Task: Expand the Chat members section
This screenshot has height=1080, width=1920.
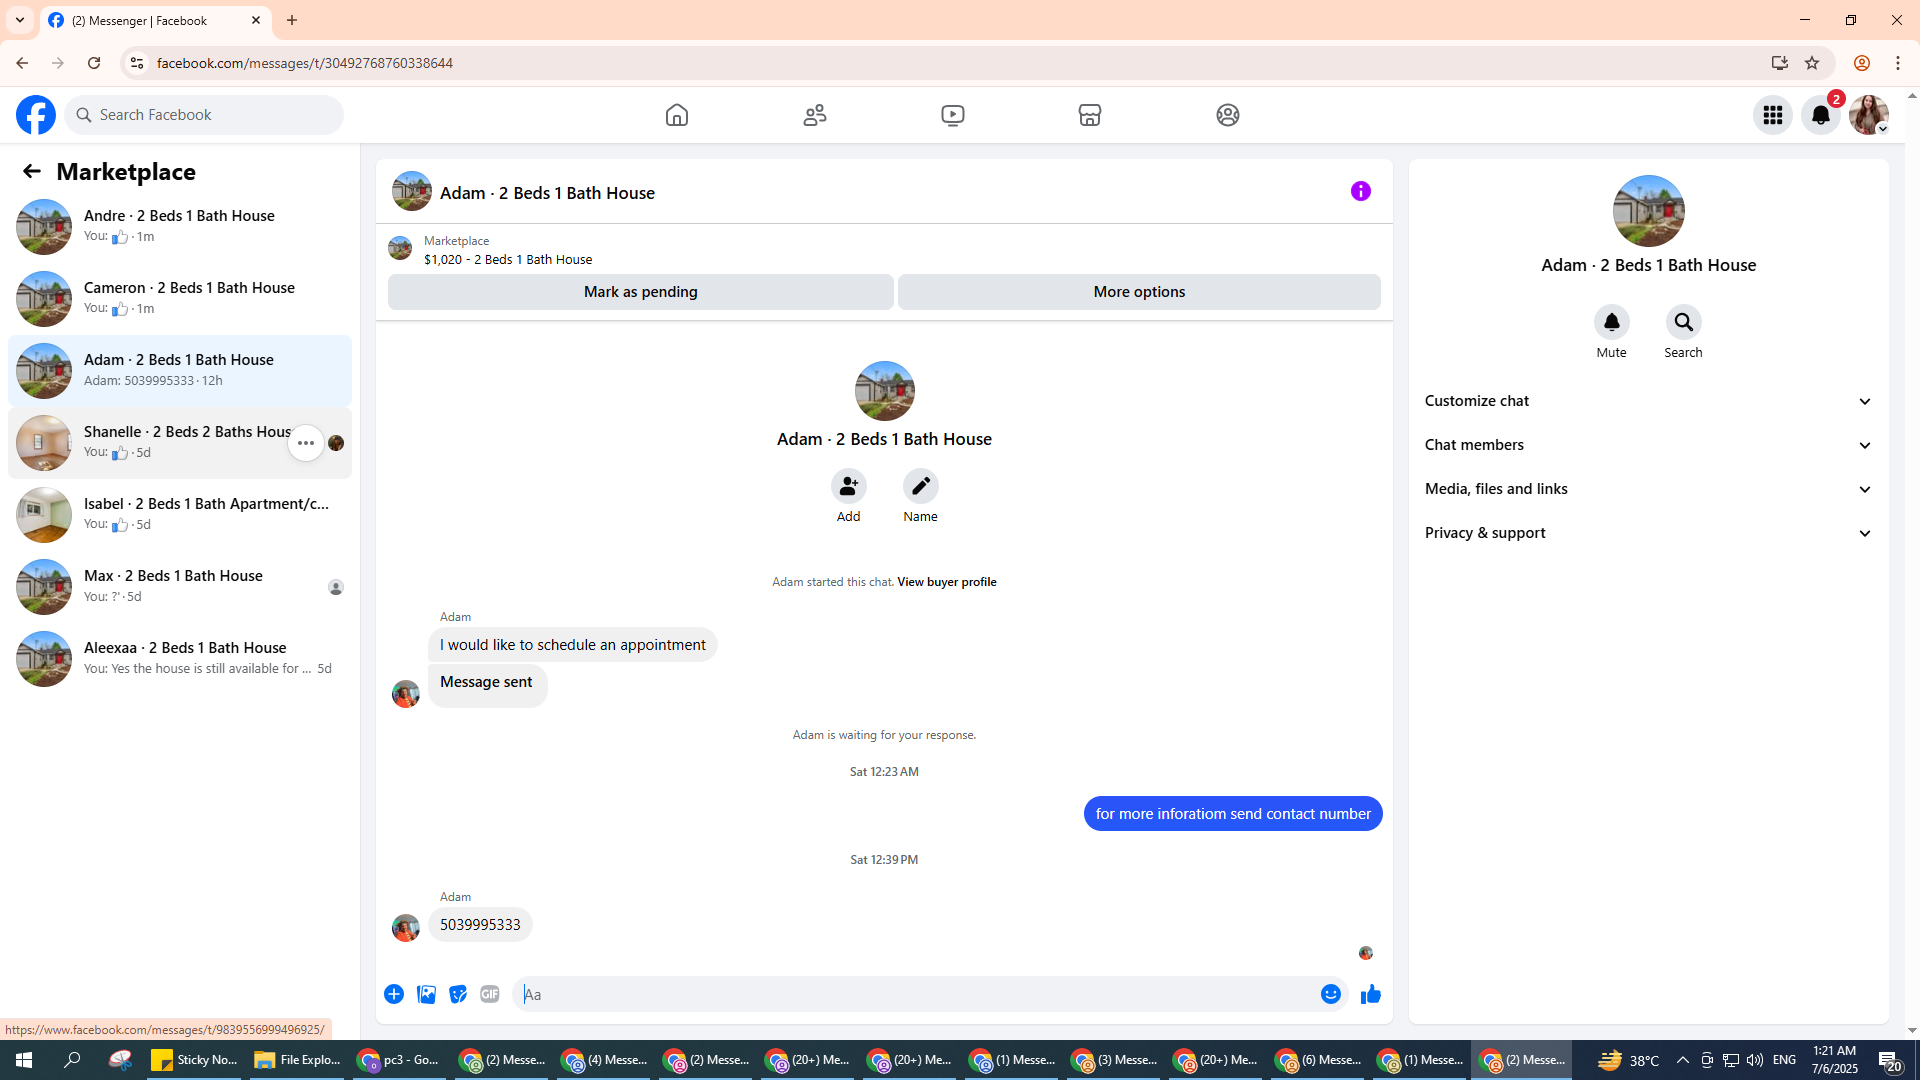Action: 1648,445
